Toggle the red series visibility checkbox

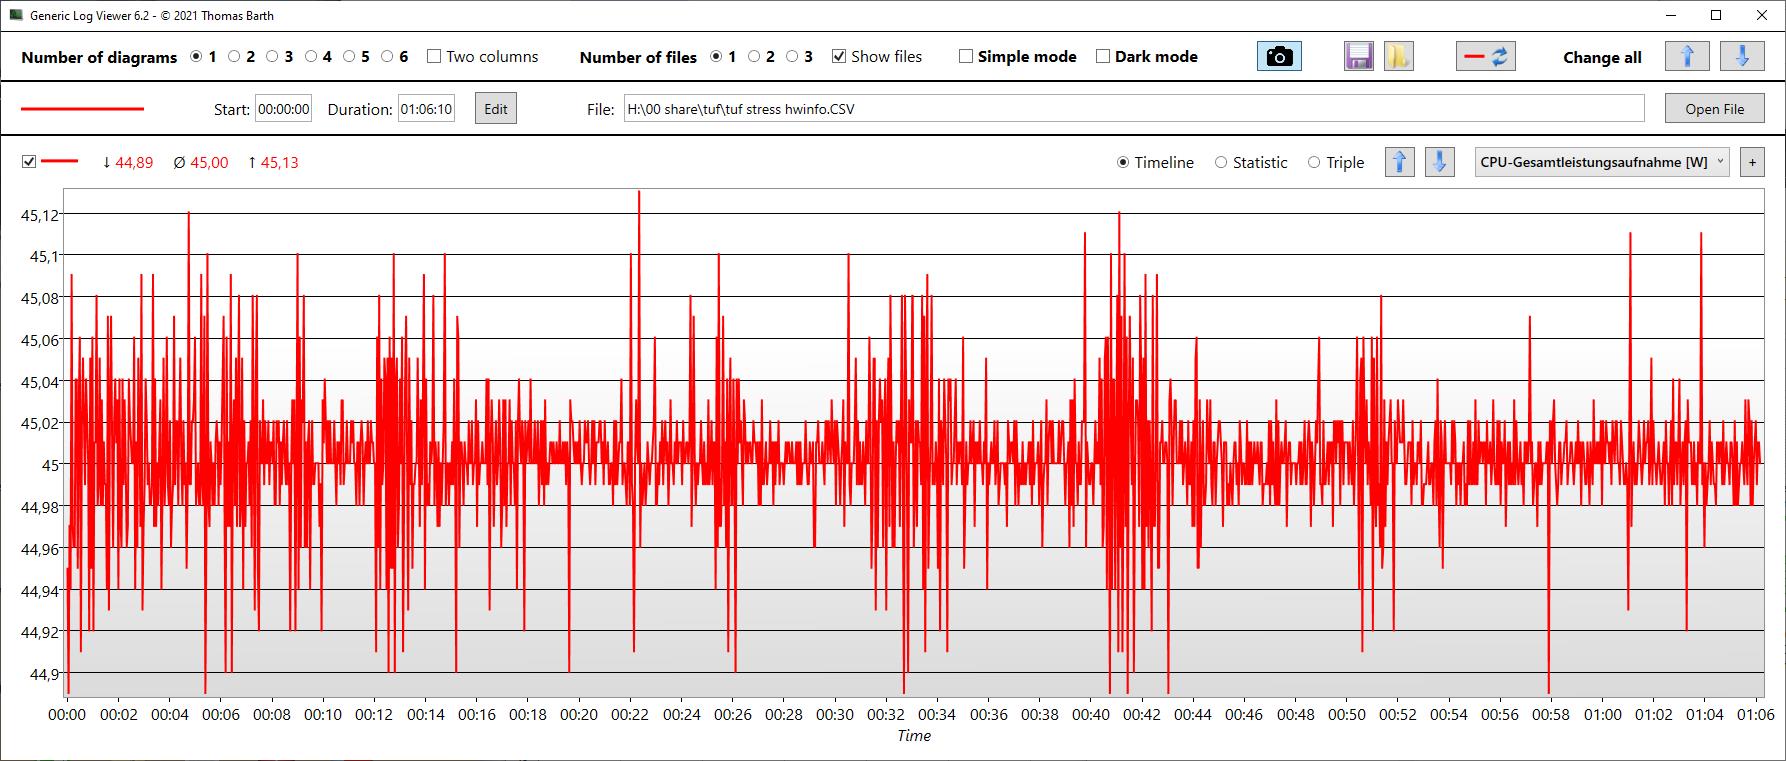click(x=29, y=162)
